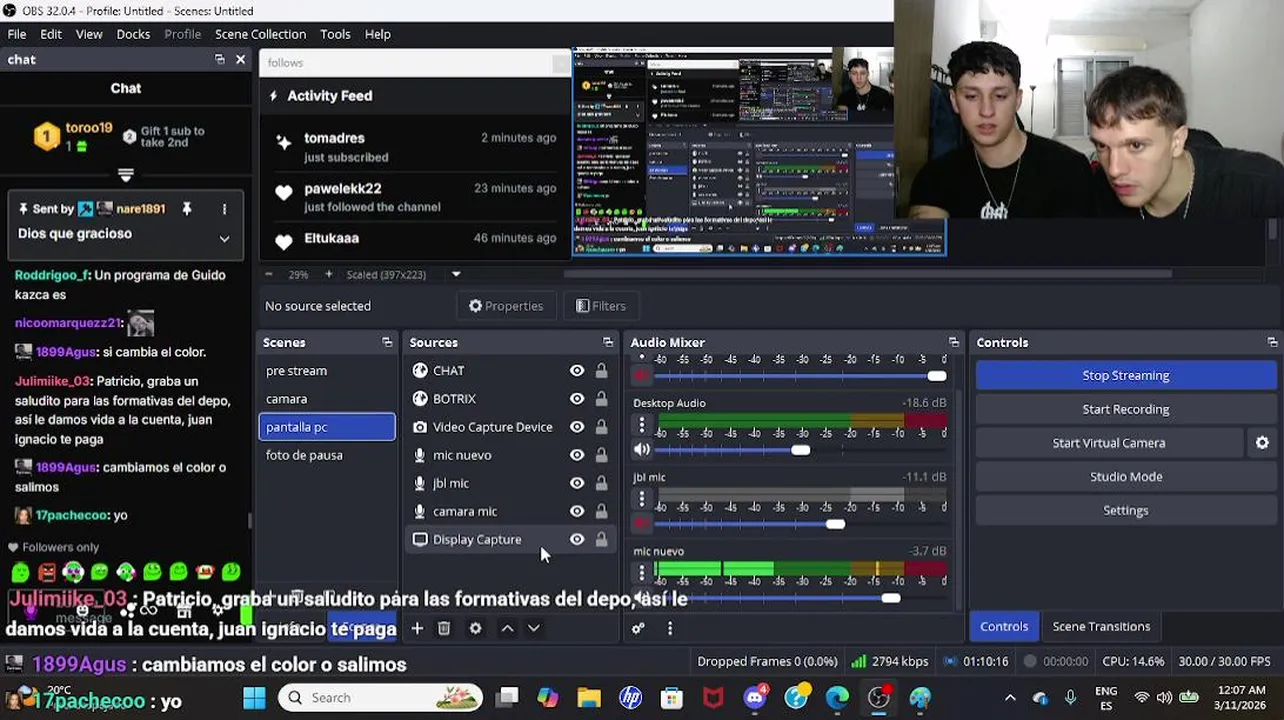Image resolution: width=1284 pixels, height=720 pixels.
Task: Open the Edit menu
Action: (51, 34)
